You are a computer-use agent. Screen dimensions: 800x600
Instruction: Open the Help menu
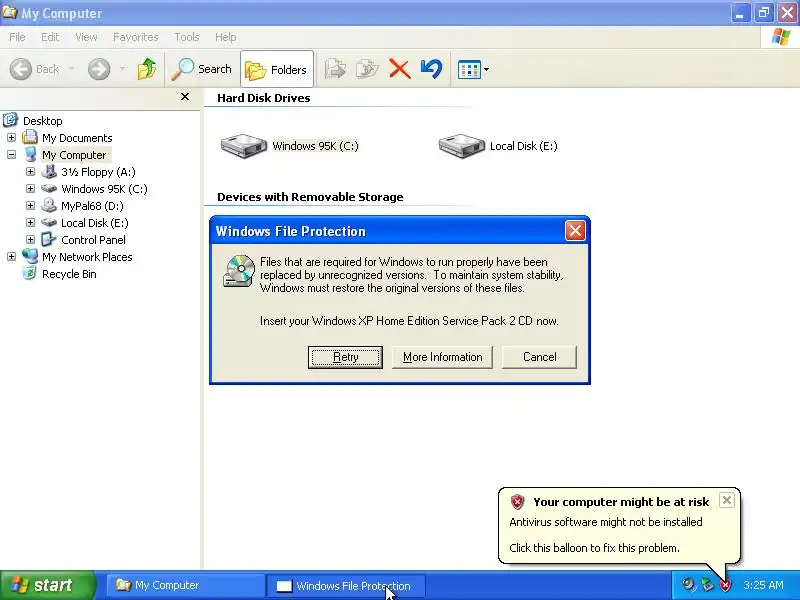click(225, 37)
